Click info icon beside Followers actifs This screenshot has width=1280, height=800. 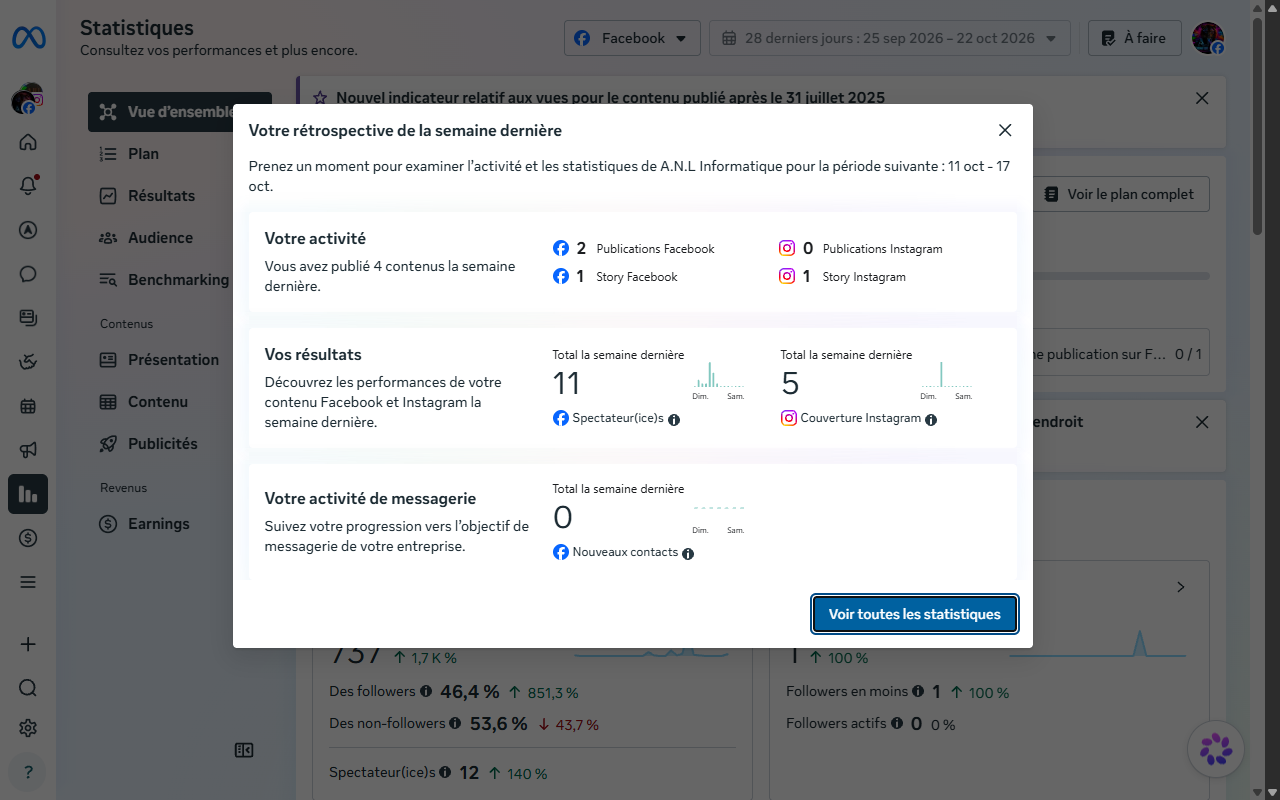point(896,723)
